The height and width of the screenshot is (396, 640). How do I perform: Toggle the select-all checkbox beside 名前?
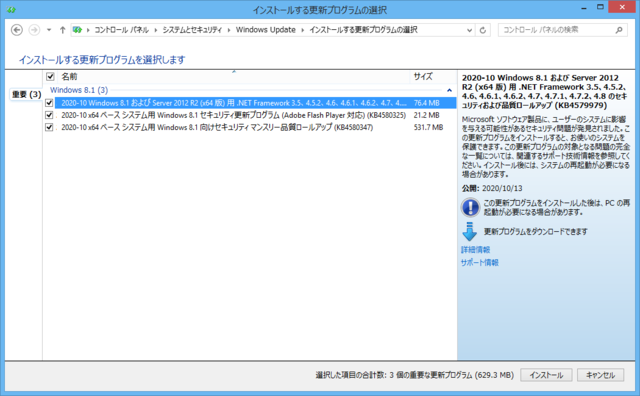(50, 76)
